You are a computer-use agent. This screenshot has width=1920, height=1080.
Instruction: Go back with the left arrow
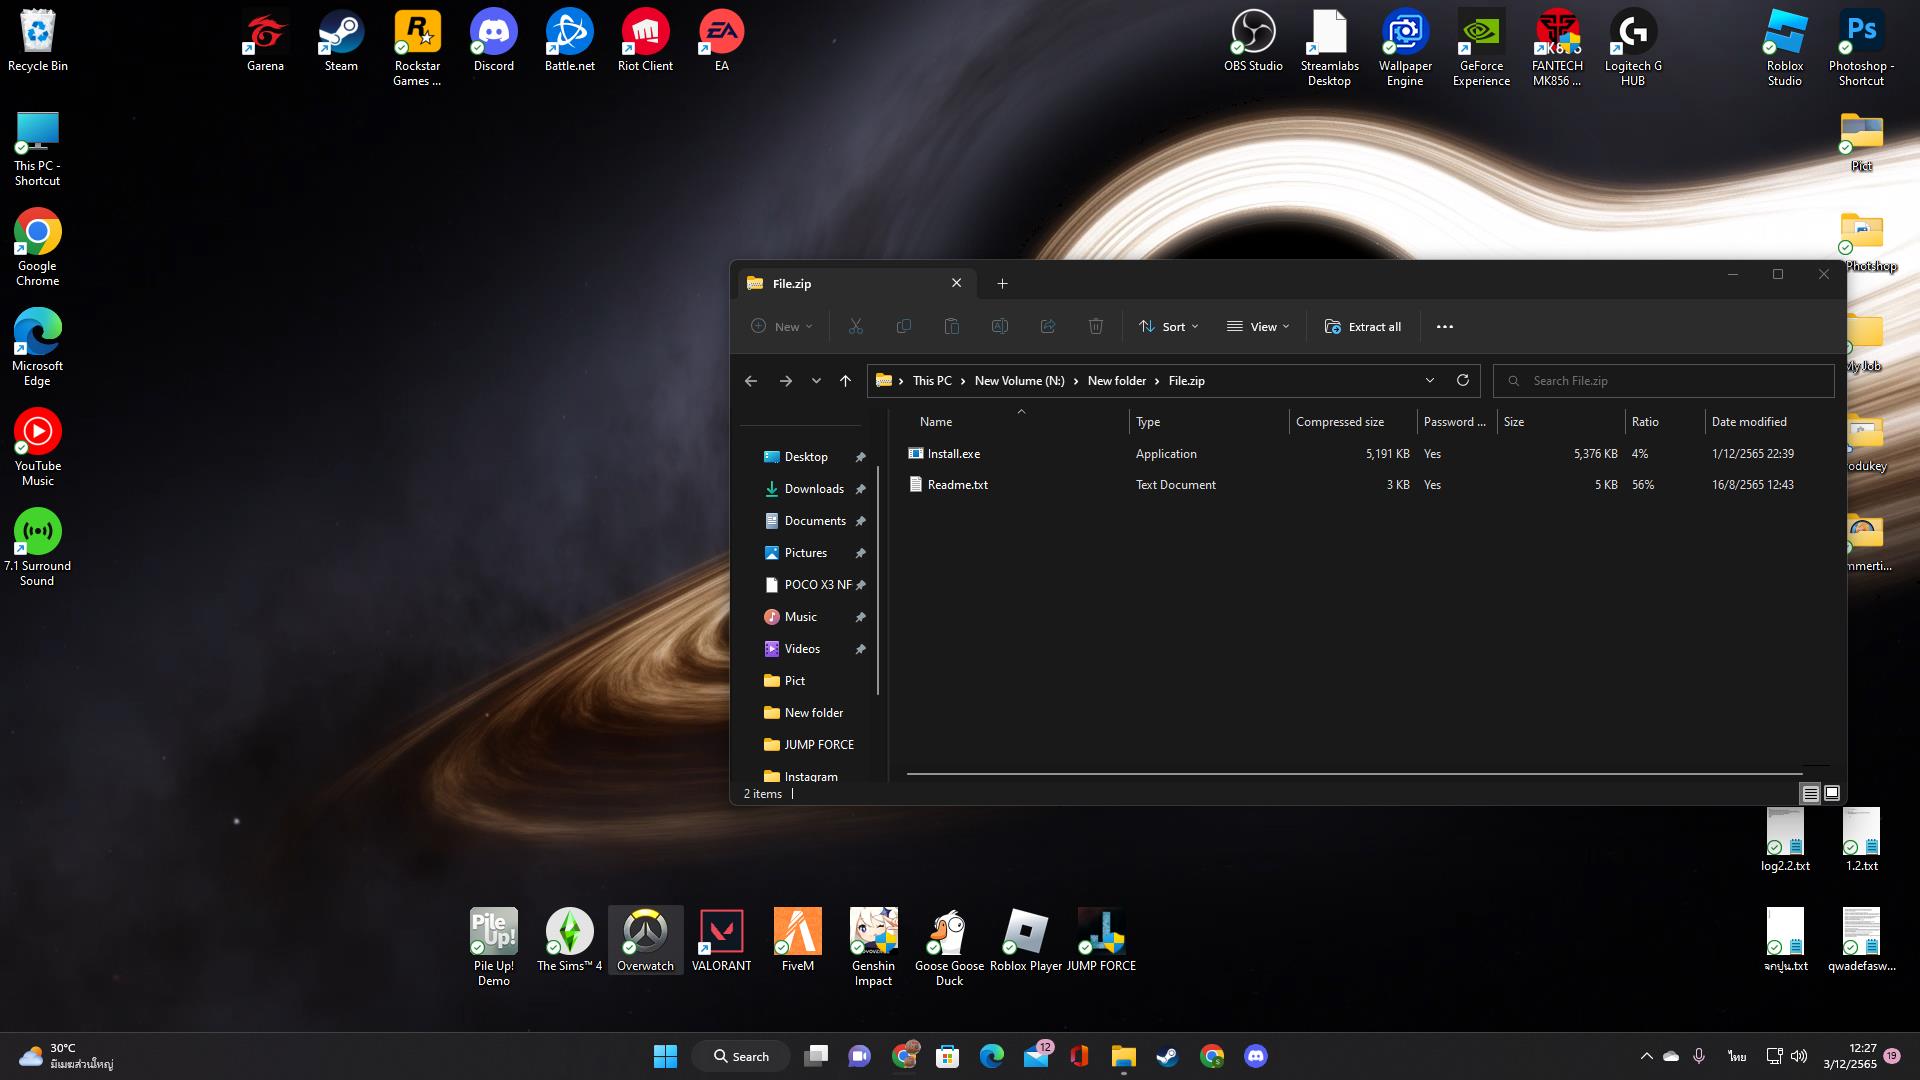point(751,381)
